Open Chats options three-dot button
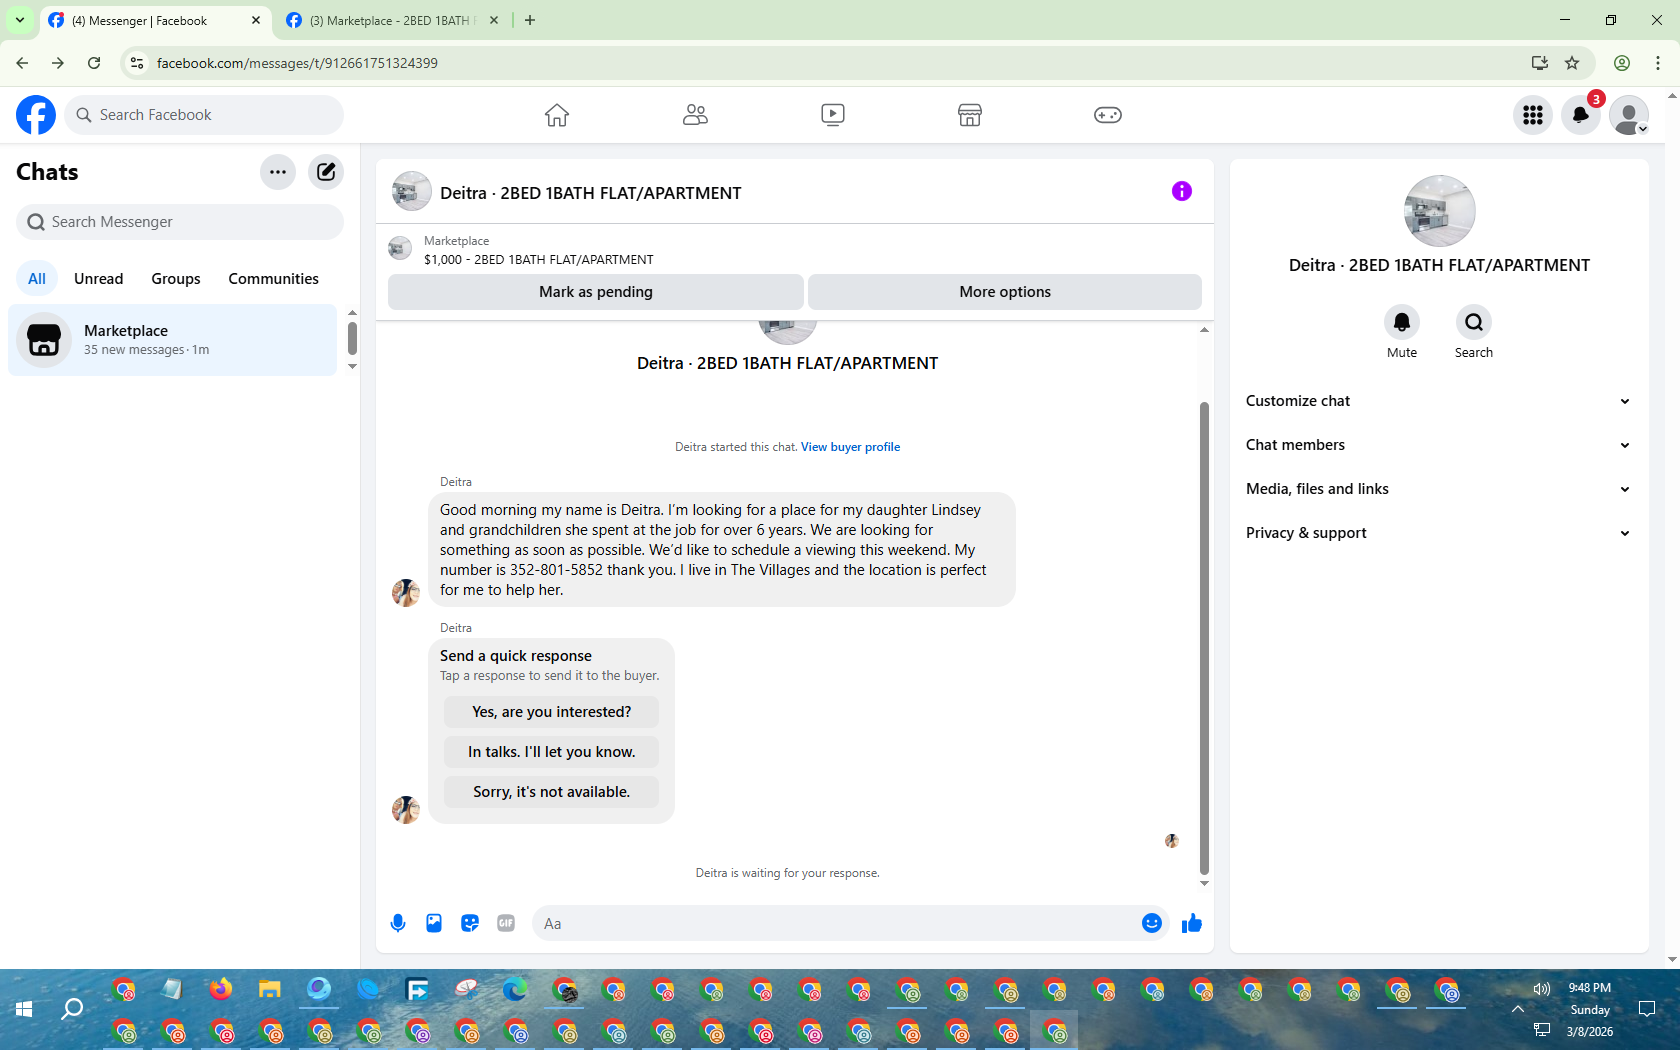 (x=278, y=172)
